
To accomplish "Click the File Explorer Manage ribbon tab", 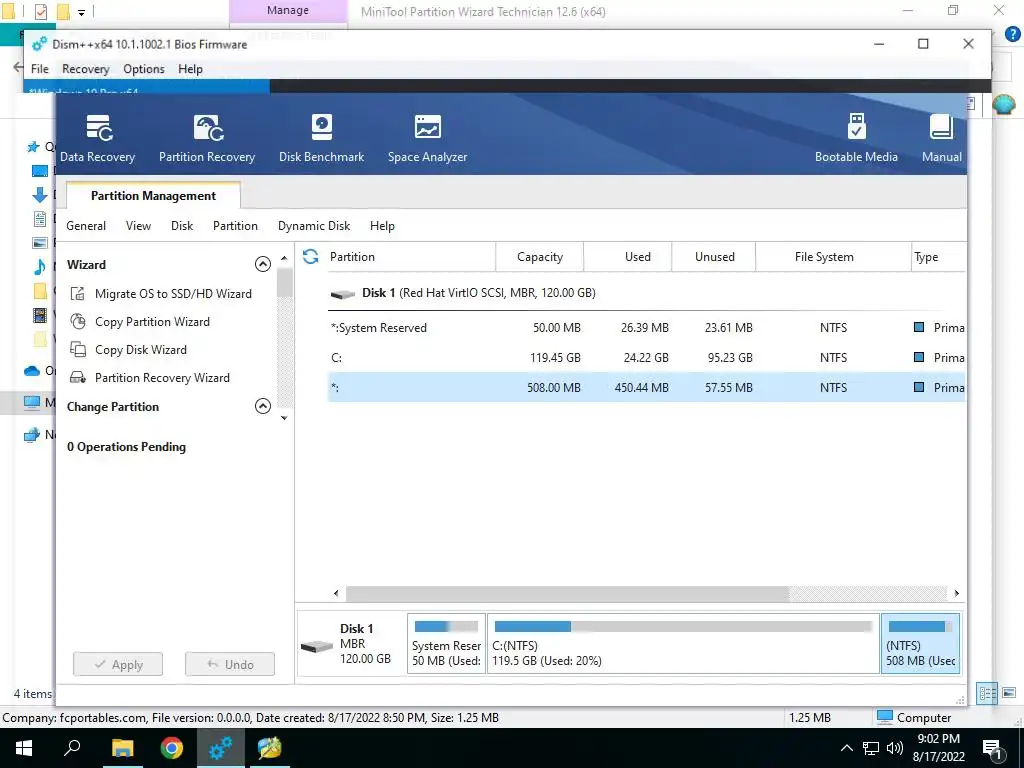I will [x=288, y=10].
